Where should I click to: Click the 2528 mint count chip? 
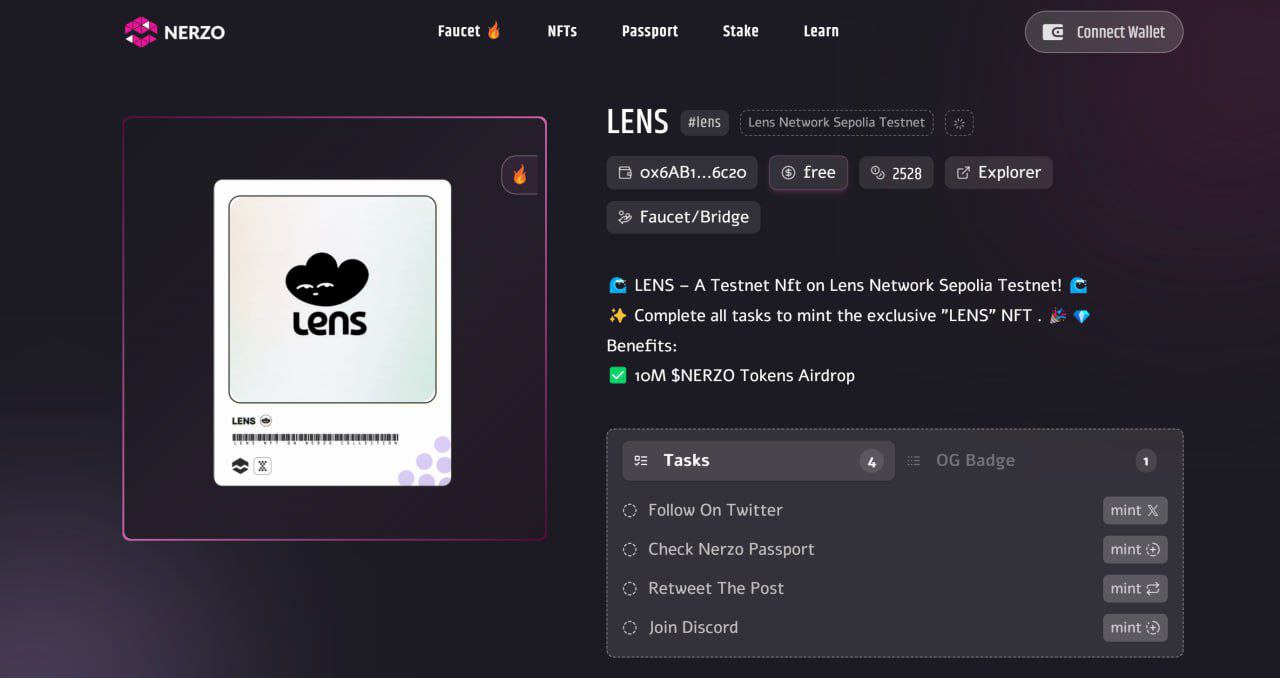tap(896, 173)
